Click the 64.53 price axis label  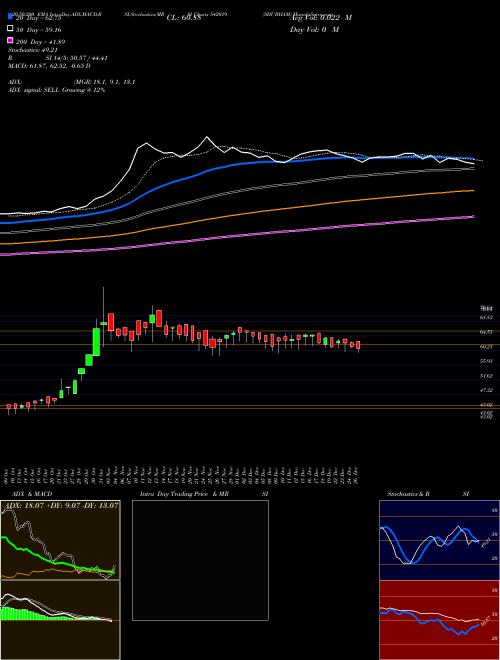(x=487, y=332)
